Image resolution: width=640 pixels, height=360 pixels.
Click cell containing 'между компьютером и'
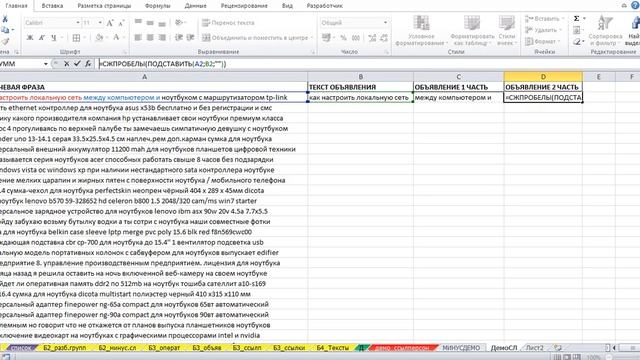click(458, 98)
